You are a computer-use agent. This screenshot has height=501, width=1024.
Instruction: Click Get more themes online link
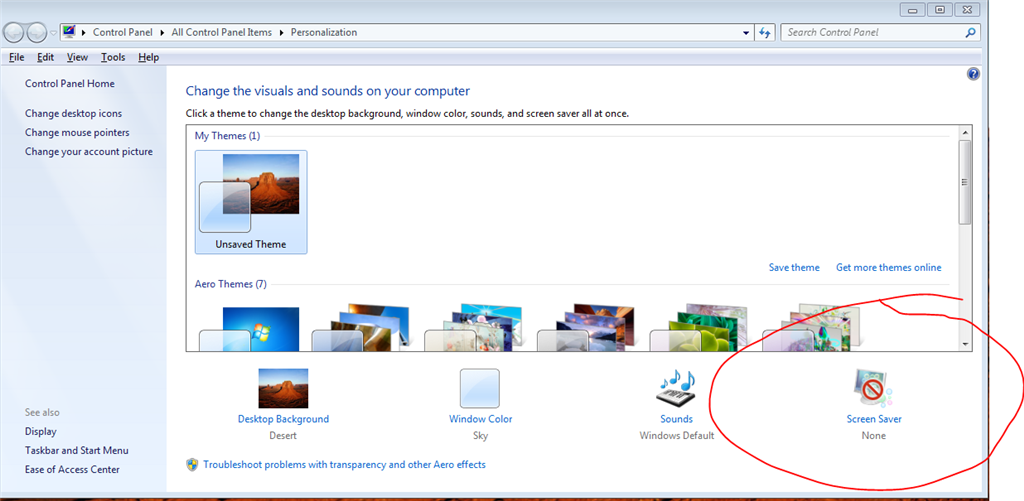pyautogui.click(x=889, y=267)
